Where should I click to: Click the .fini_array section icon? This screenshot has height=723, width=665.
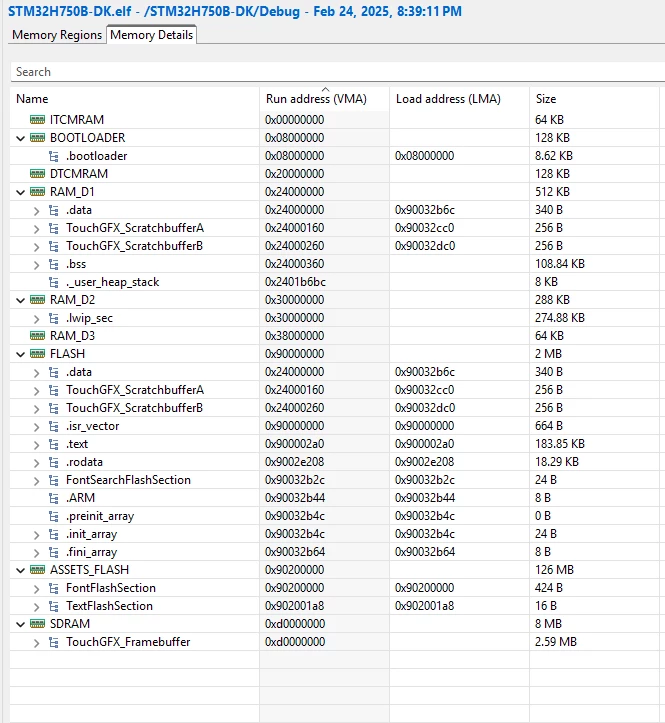coord(53,552)
